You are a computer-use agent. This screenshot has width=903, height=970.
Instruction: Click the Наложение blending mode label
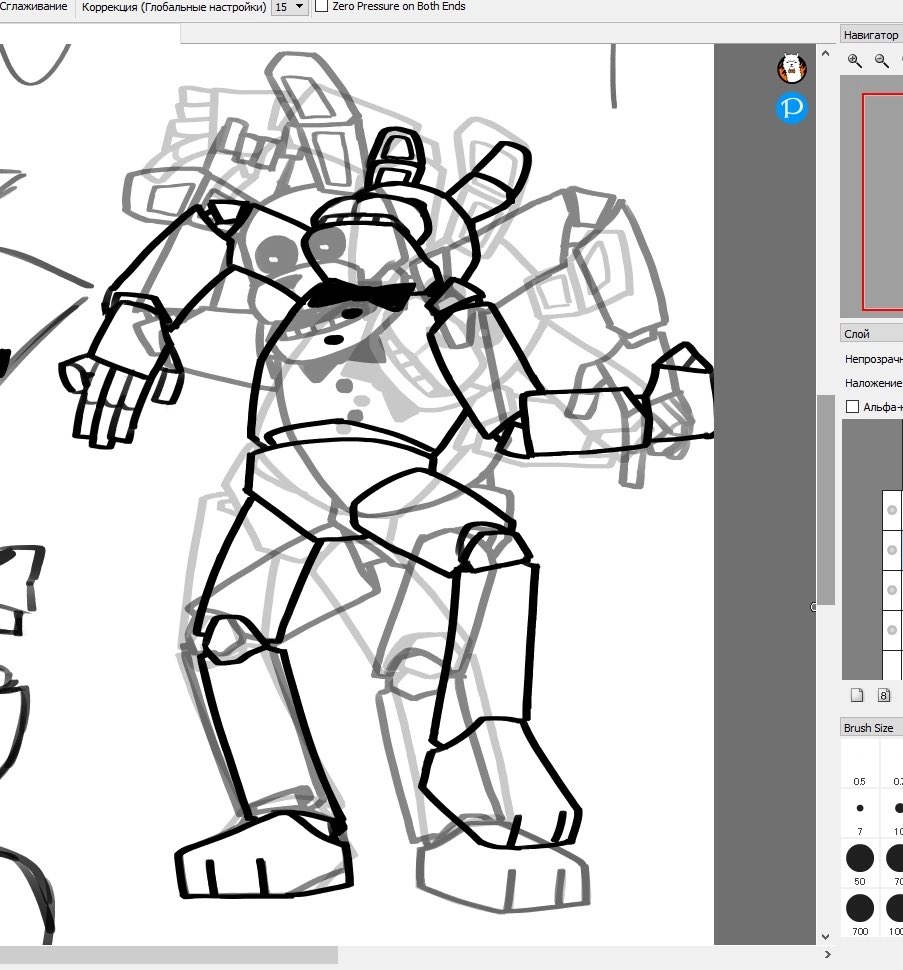click(873, 383)
